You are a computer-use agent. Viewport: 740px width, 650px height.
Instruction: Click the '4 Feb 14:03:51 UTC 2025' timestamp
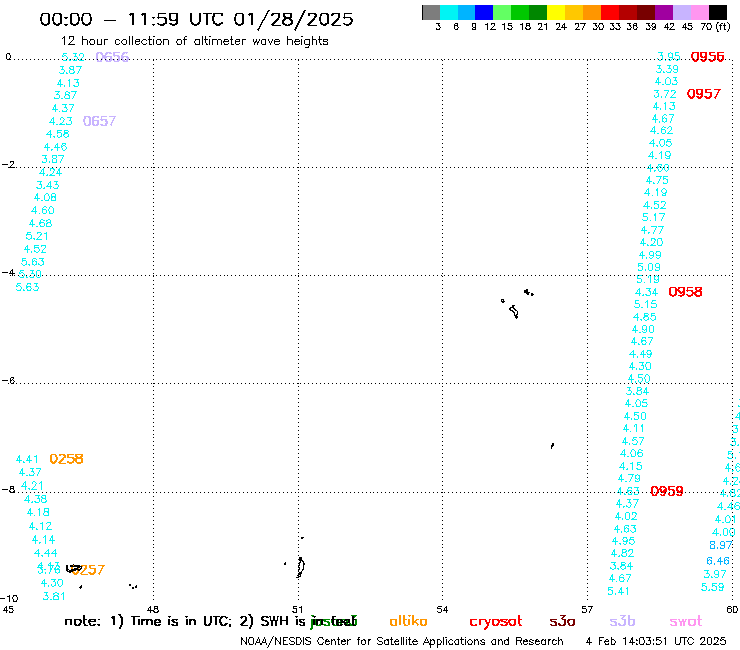pyautogui.click(x=656, y=641)
